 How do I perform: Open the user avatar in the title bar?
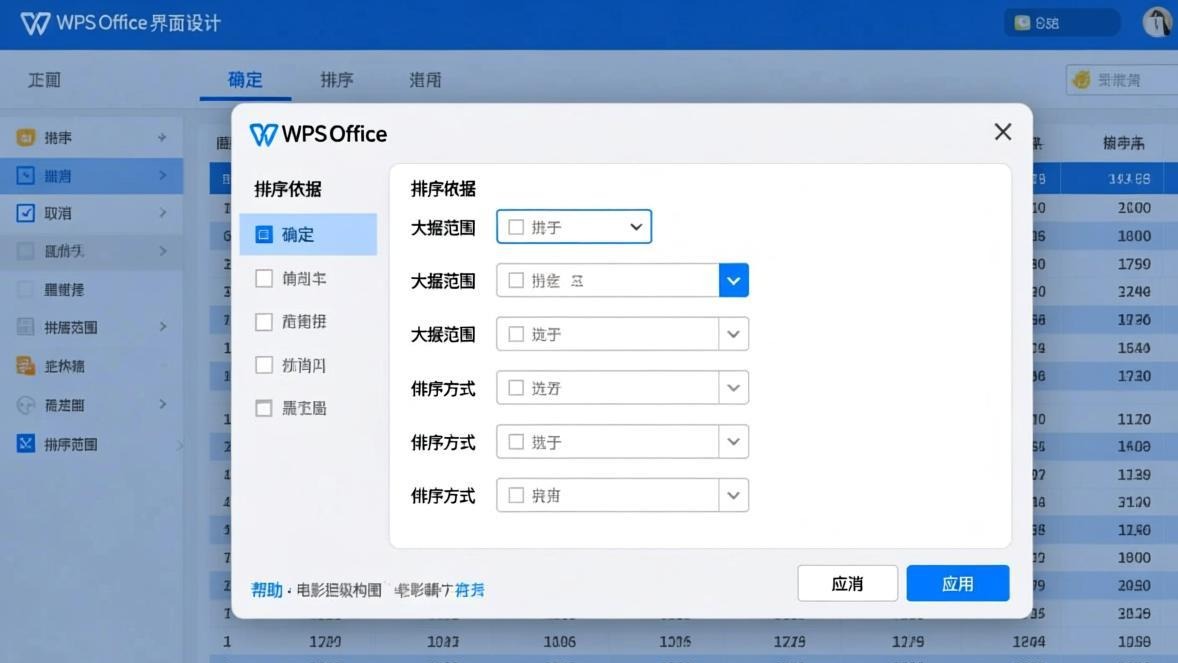pos(1158,22)
